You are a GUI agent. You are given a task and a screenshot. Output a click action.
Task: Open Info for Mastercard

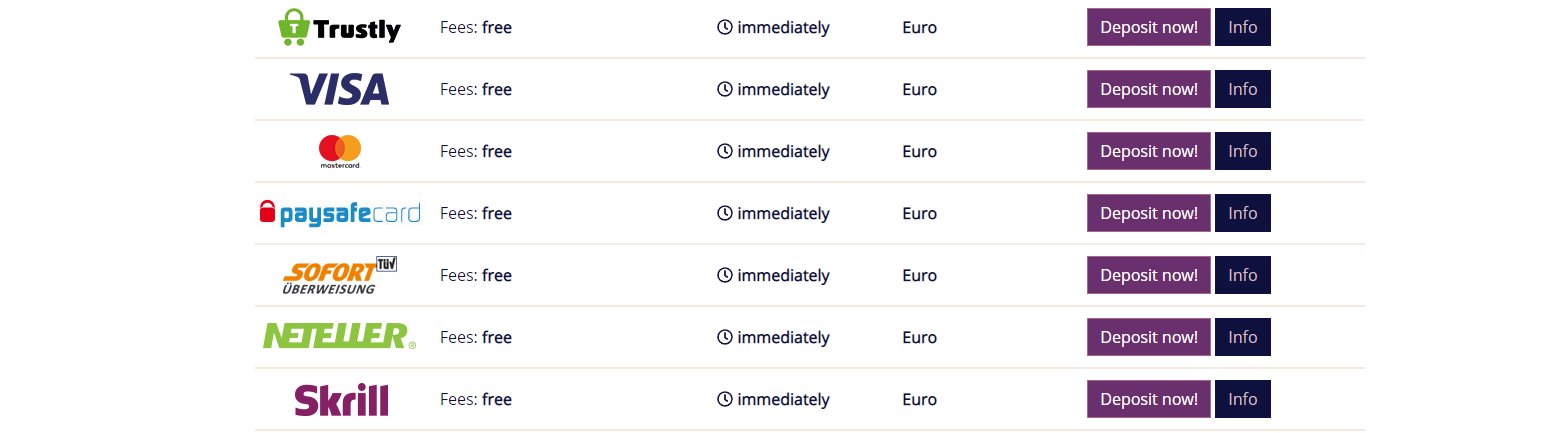coord(1243,151)
